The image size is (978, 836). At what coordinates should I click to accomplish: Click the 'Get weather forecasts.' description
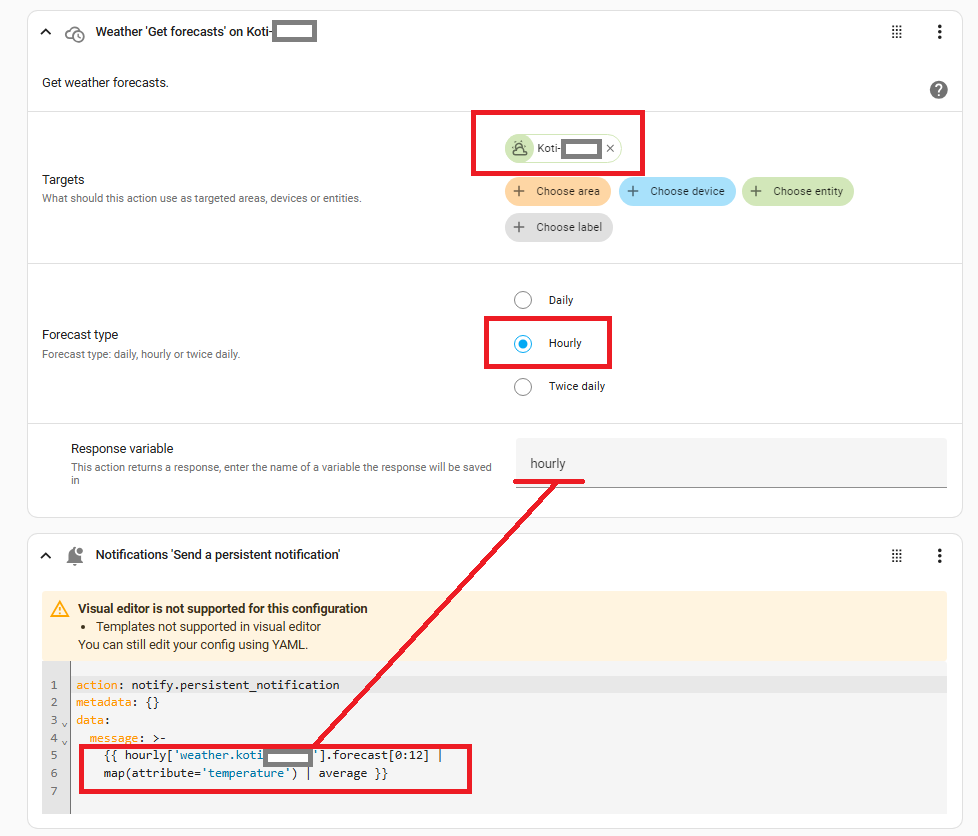pos(105,82)
